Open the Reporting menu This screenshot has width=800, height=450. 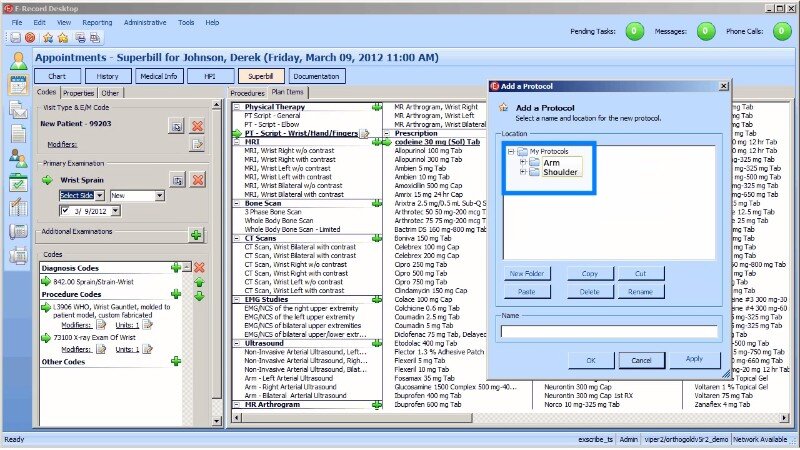pos(97,21)
